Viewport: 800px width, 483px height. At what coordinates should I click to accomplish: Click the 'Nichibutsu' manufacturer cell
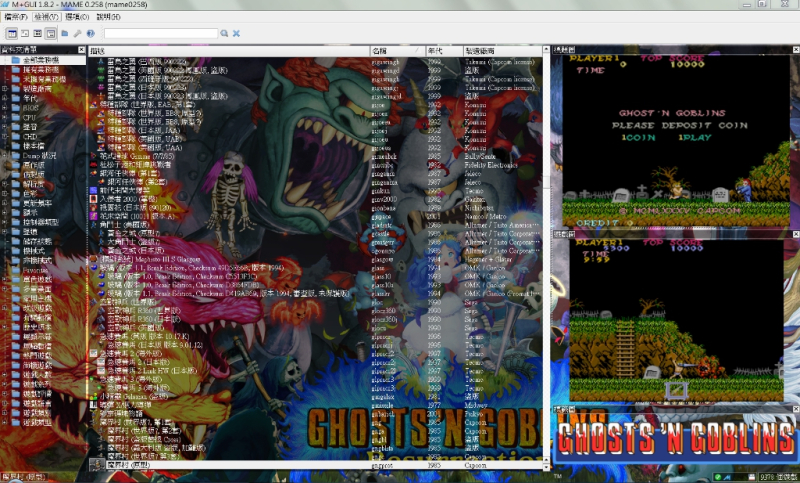(x=479, y=208)
